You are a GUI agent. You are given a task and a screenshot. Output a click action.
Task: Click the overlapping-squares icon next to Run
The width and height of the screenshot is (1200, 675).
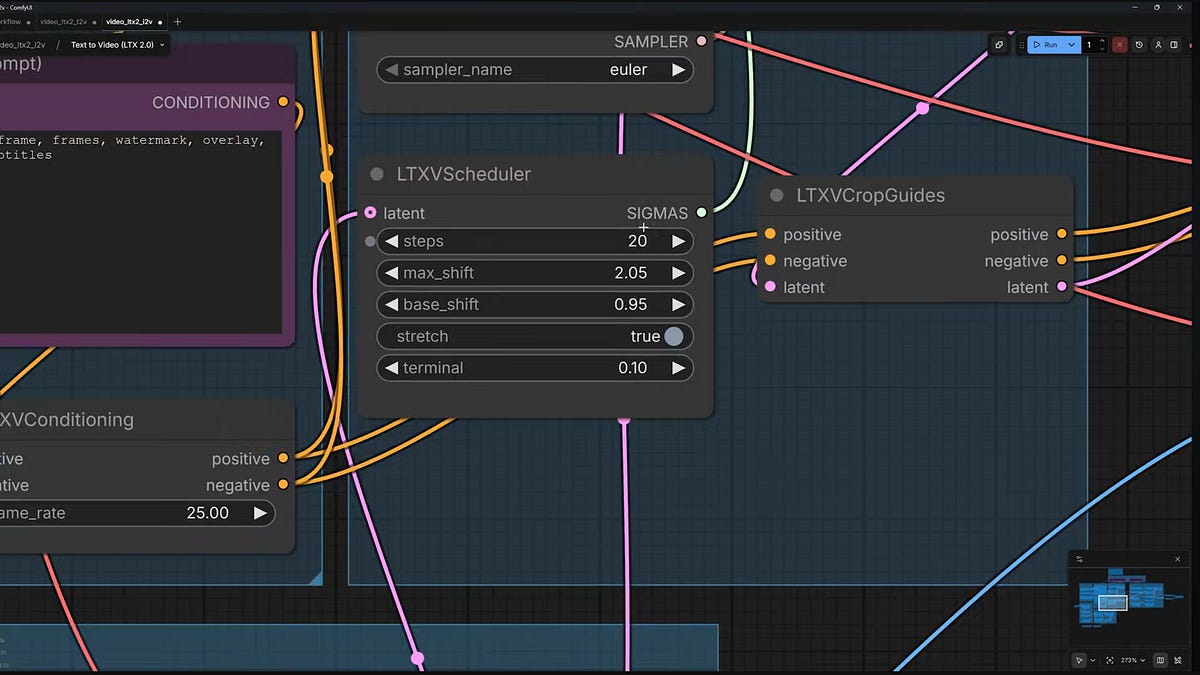pyautogui.click(x=999, y=45)
